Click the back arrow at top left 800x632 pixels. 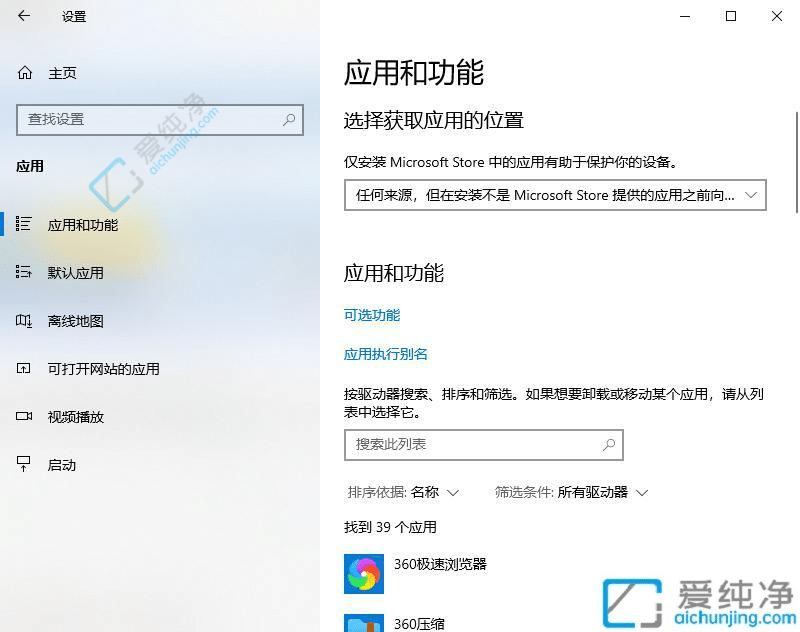coord(24,16)
